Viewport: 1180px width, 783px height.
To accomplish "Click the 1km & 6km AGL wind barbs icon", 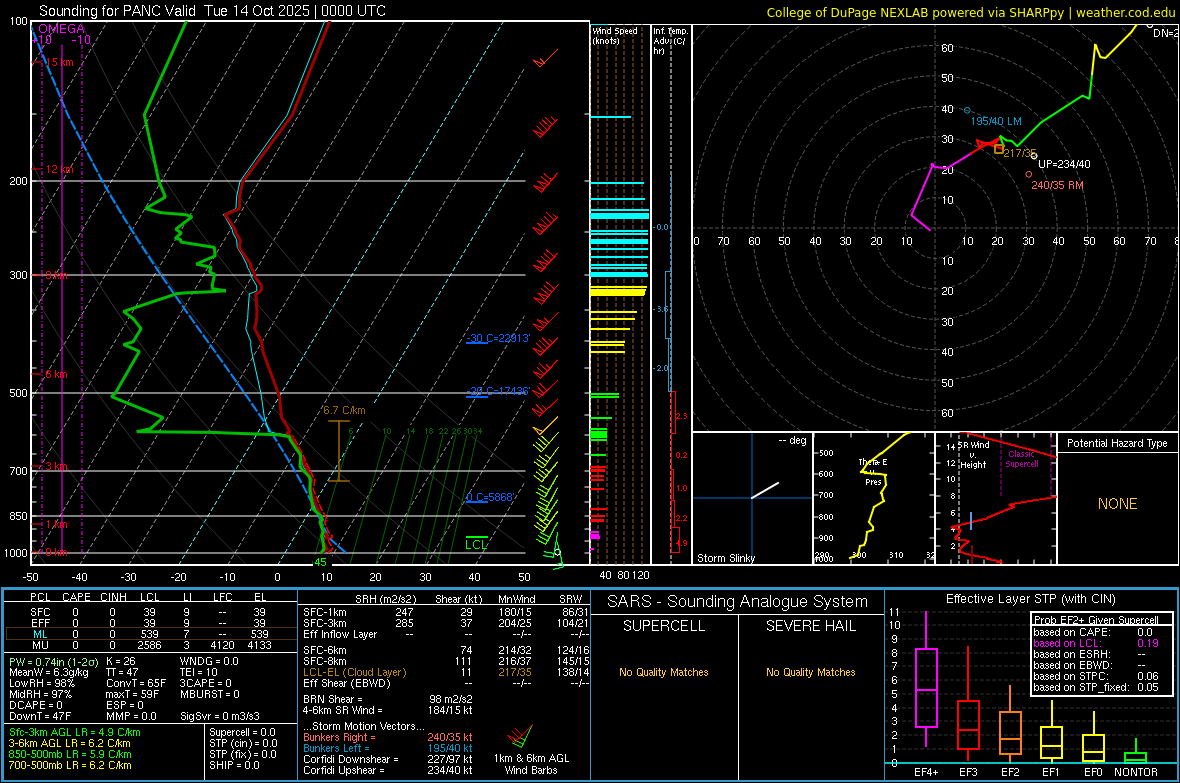I will click(x=519, y=735).
